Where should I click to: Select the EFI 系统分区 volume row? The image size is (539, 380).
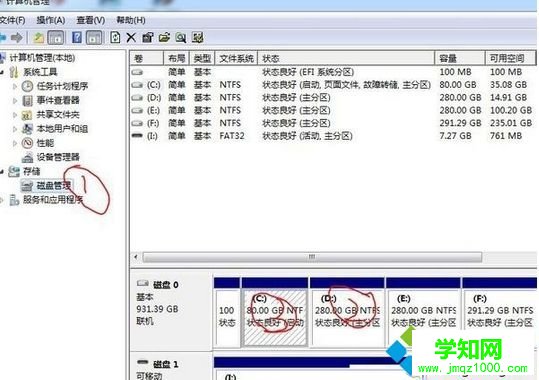pos(333,72)
